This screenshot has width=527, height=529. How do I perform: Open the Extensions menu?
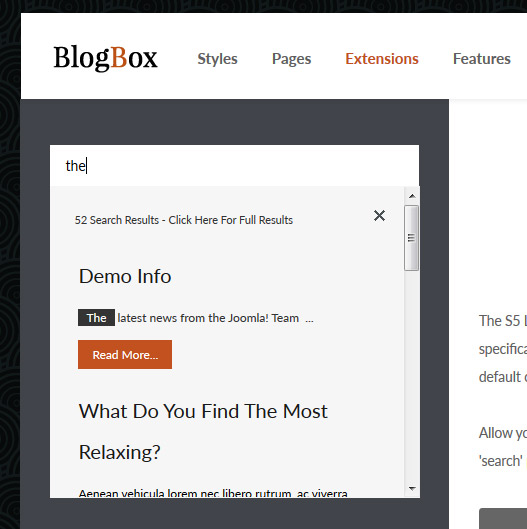click(x=382, y=59)
